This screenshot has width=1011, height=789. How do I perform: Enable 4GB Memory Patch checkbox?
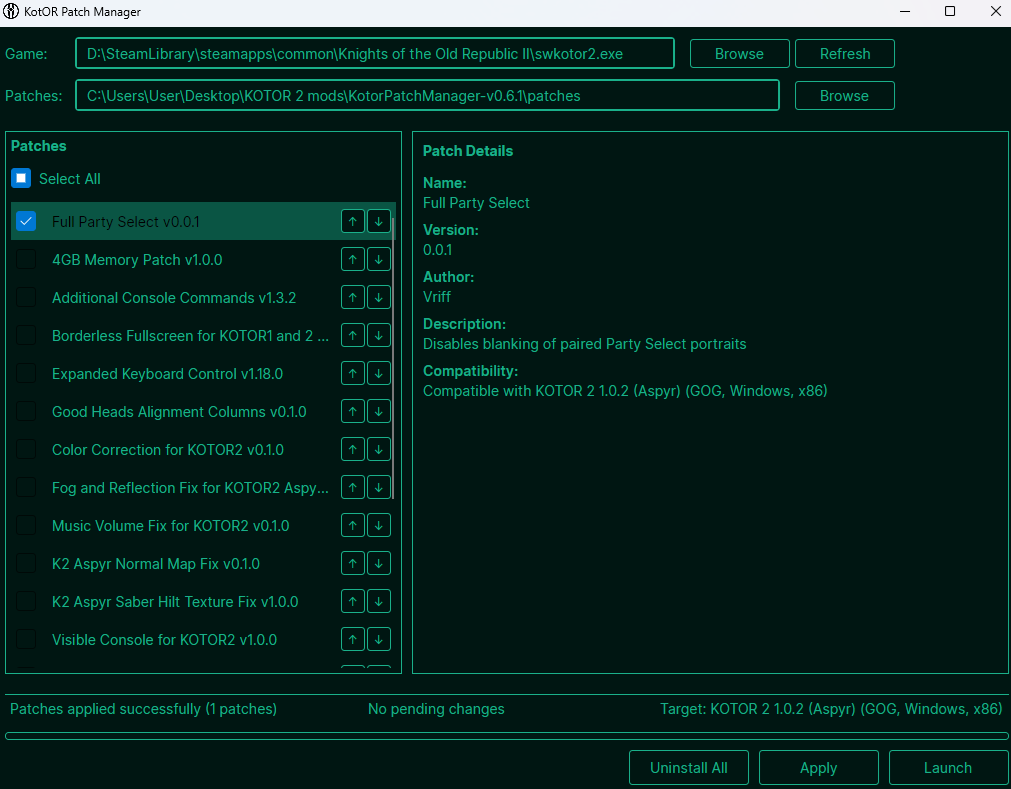pos(26,259)
